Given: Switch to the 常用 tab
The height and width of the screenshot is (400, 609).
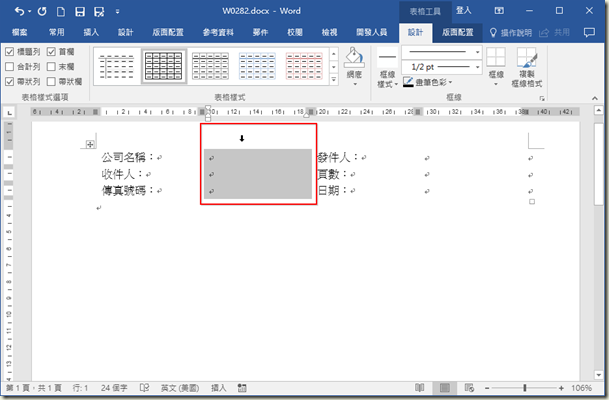Looking at the screenshot, I should (57, 32).
